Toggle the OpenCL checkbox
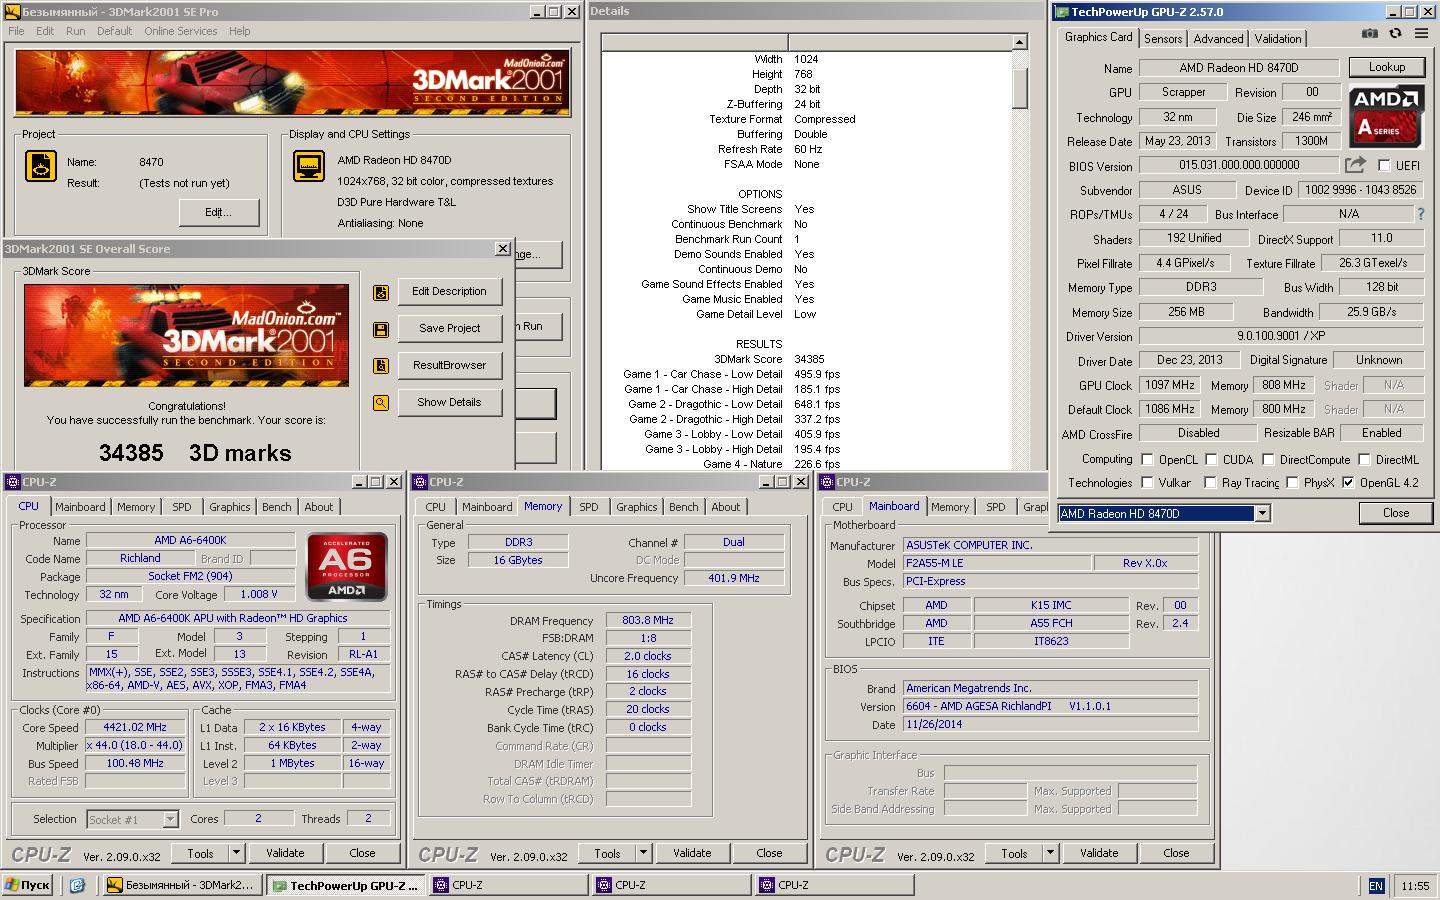1440x900 pixels. click(1147, 459)
